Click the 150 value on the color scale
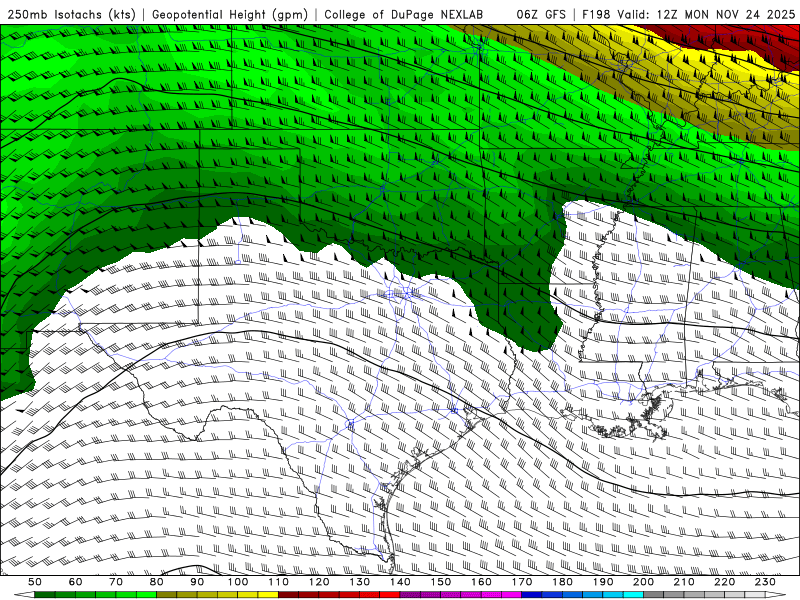 tap(441, 582)
